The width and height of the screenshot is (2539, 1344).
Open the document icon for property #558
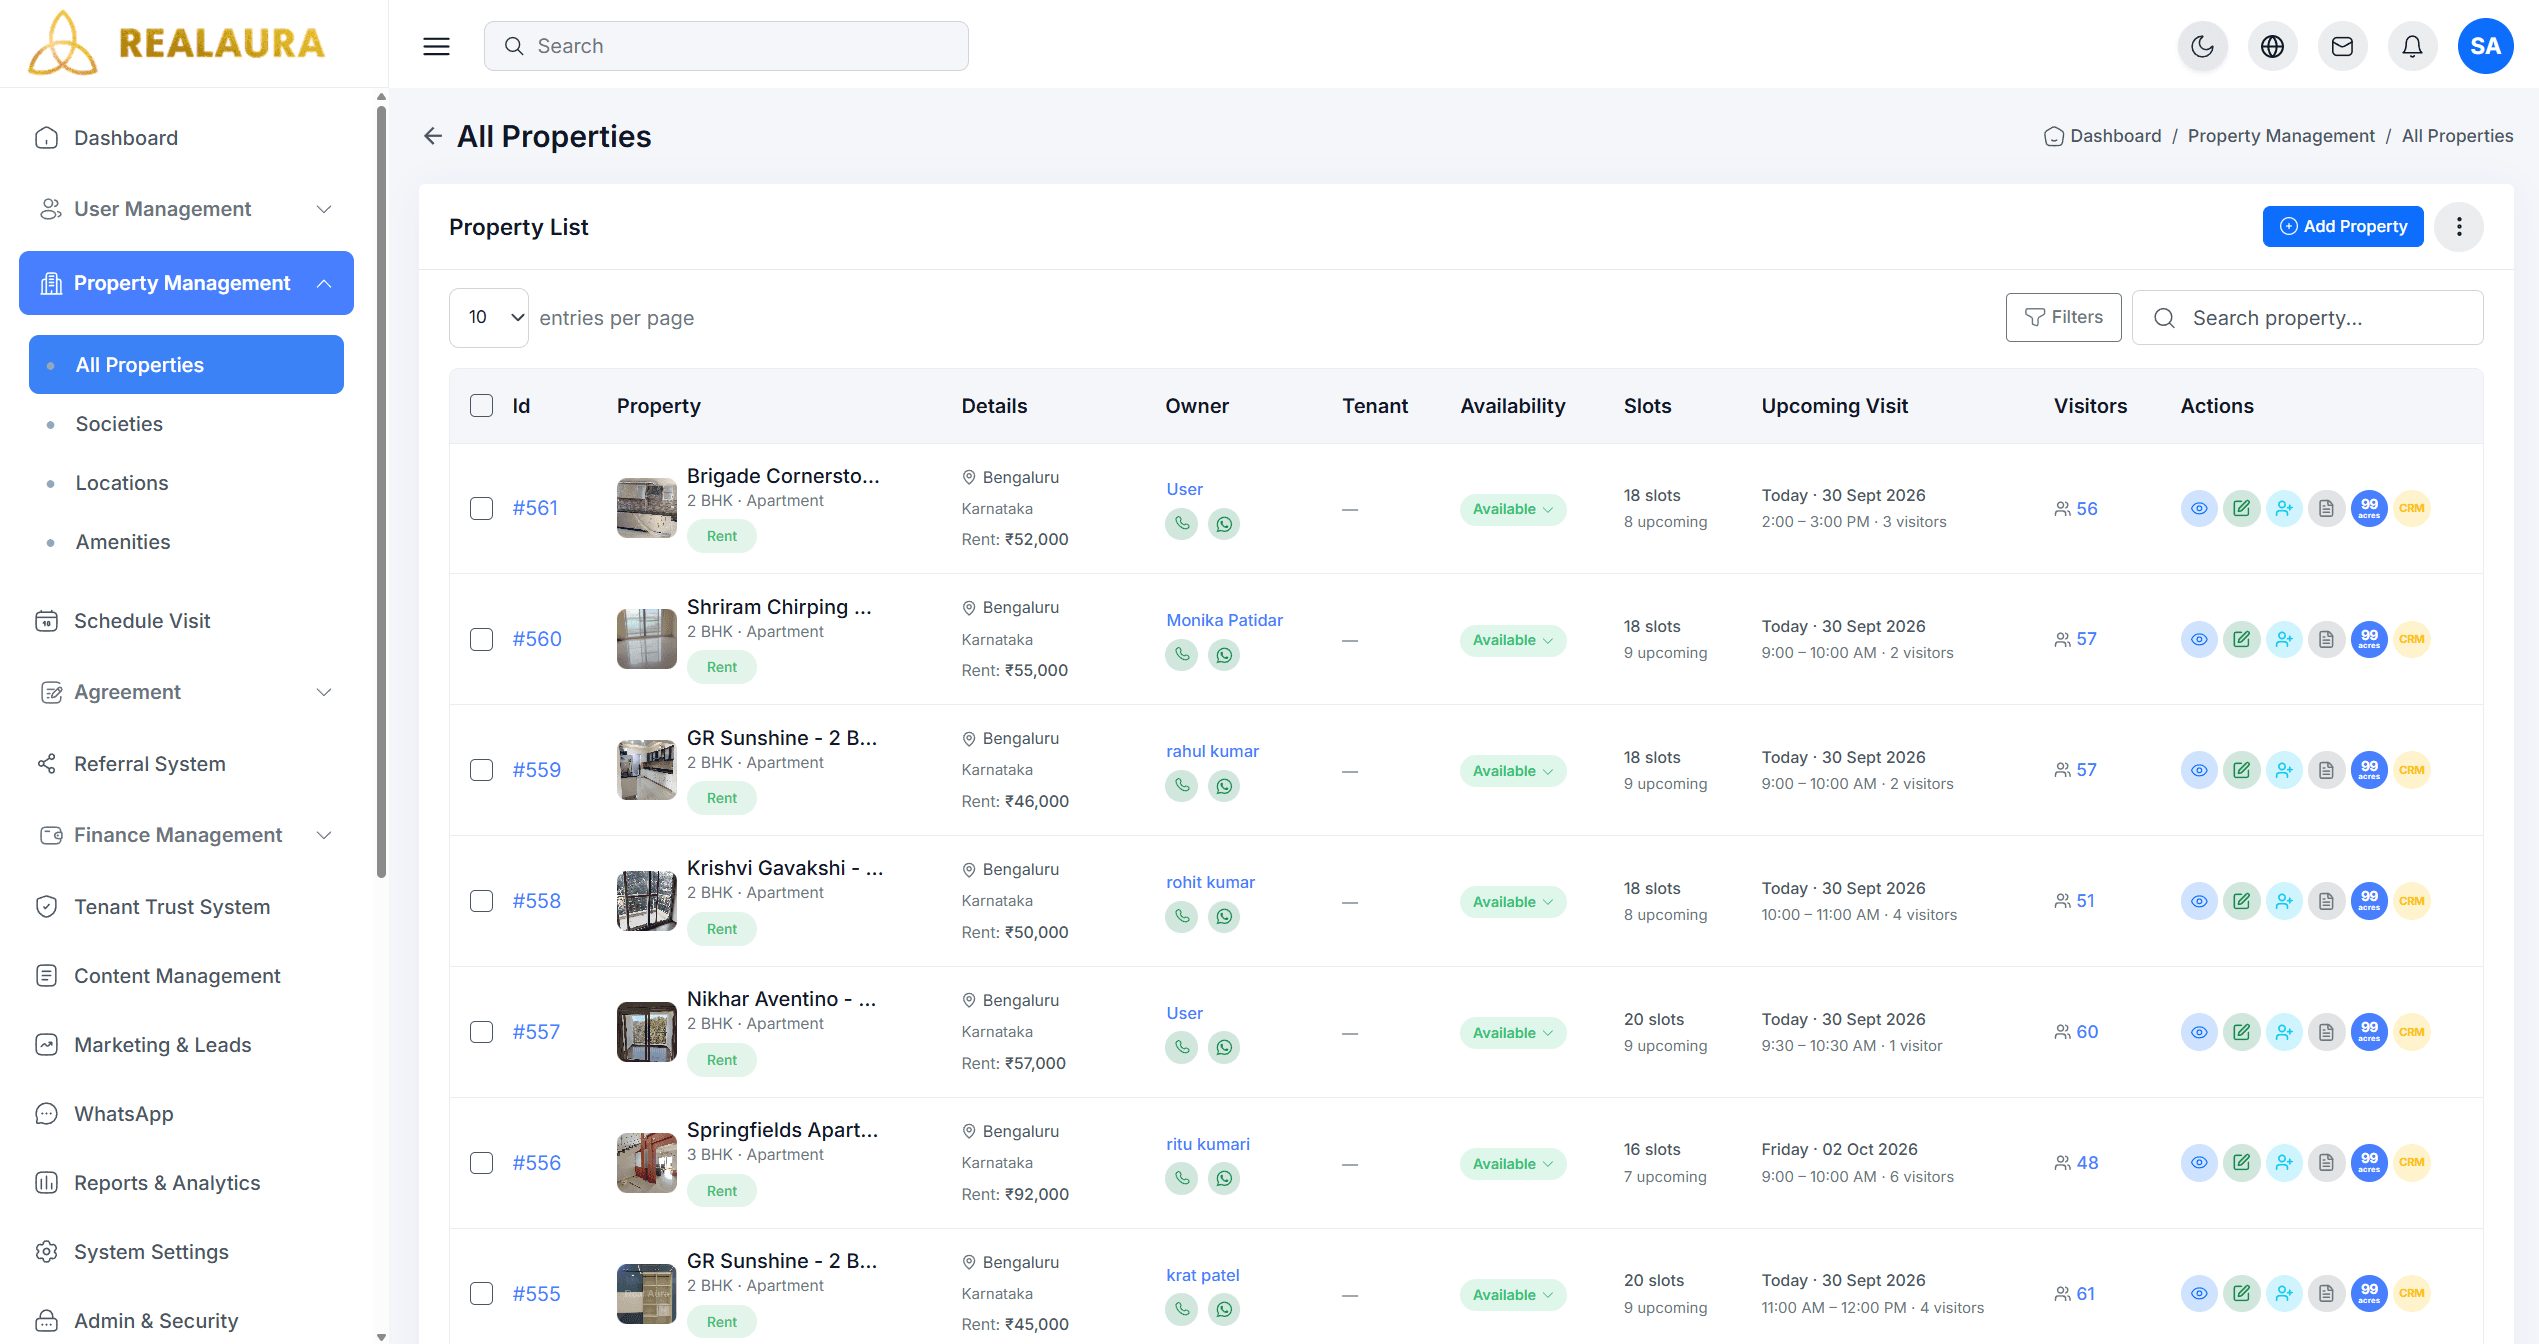pyautogui.click(x=2326, y=901)
